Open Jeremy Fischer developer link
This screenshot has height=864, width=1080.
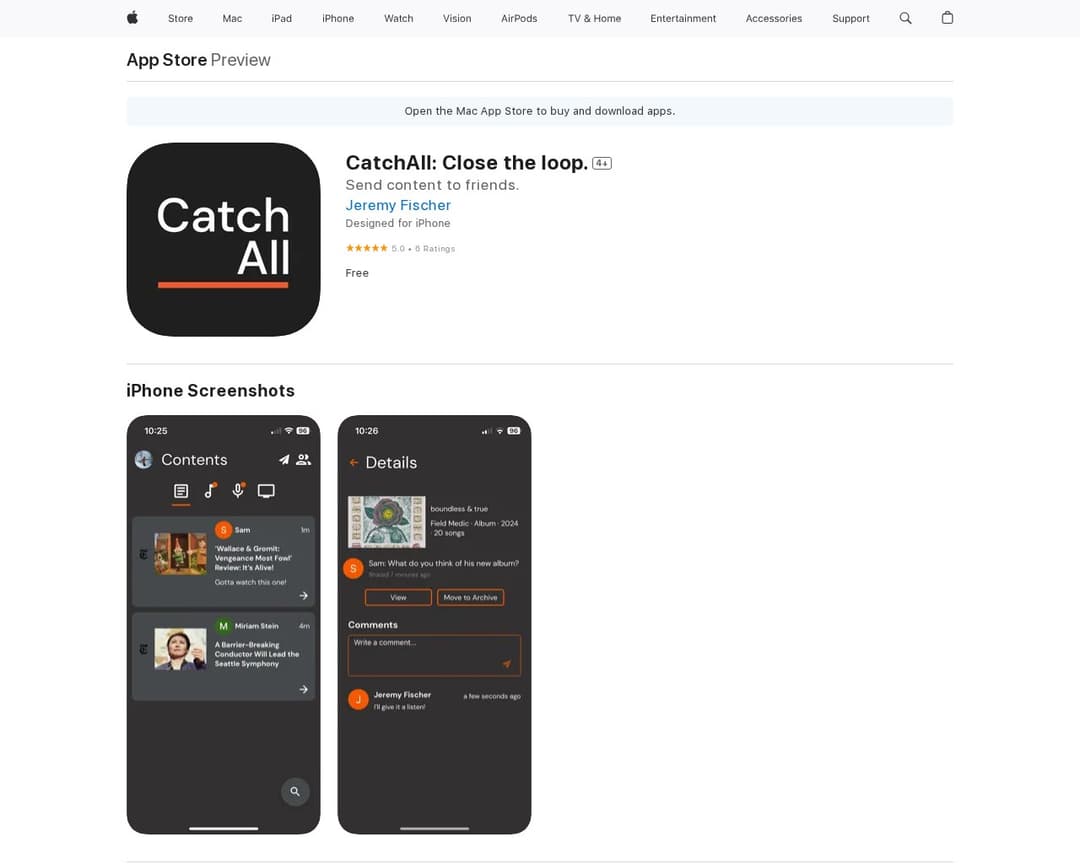pos(398,205)
